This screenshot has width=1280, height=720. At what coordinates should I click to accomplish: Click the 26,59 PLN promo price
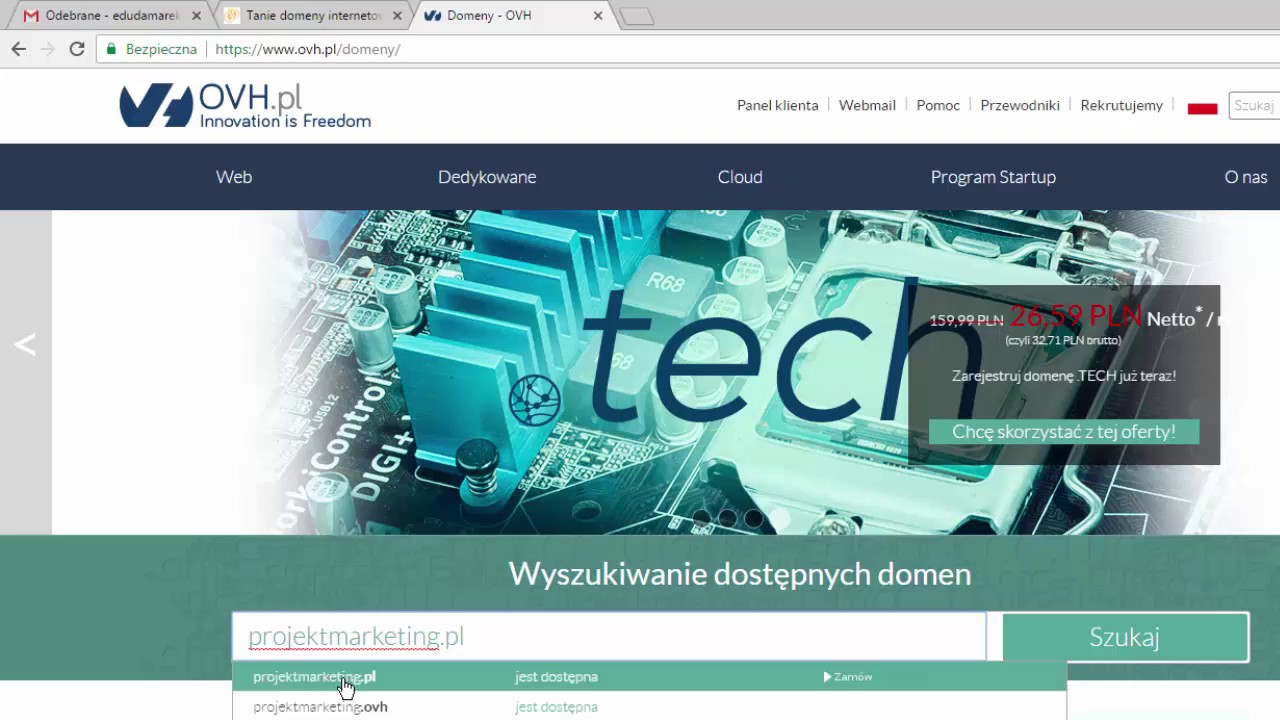1075,316
